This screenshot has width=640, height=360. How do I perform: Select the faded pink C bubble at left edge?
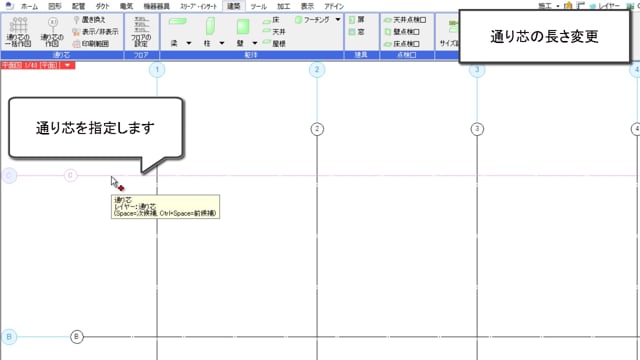(9, 176)
